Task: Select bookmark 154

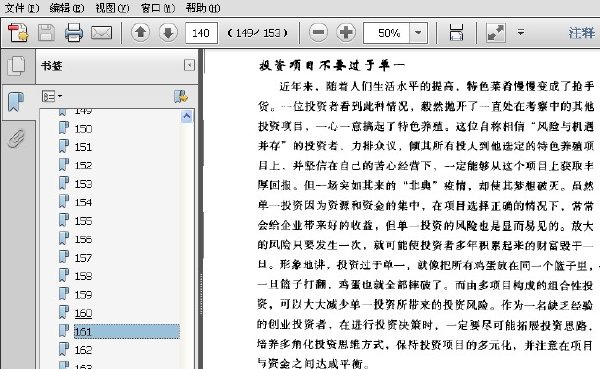Action: pyautogui.click(x=83, y=202)
